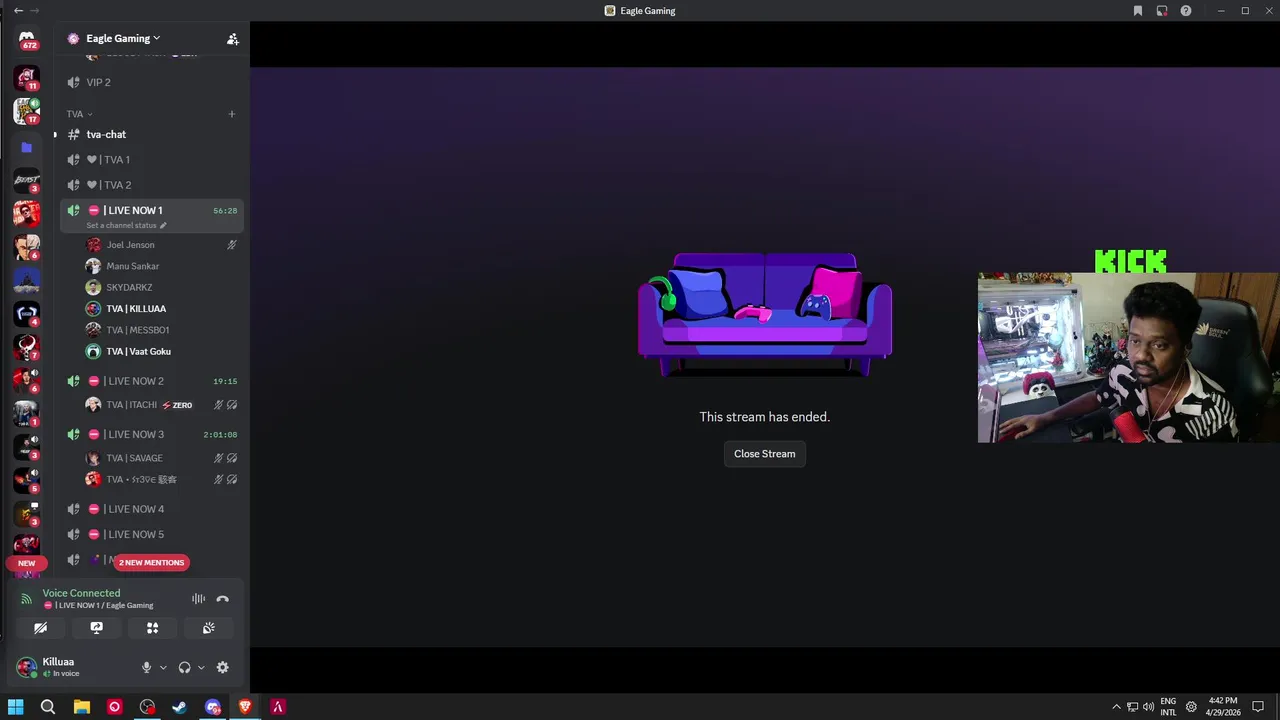Open Help question mark icon
The image size is (1280, 720).
point(1186,11)
